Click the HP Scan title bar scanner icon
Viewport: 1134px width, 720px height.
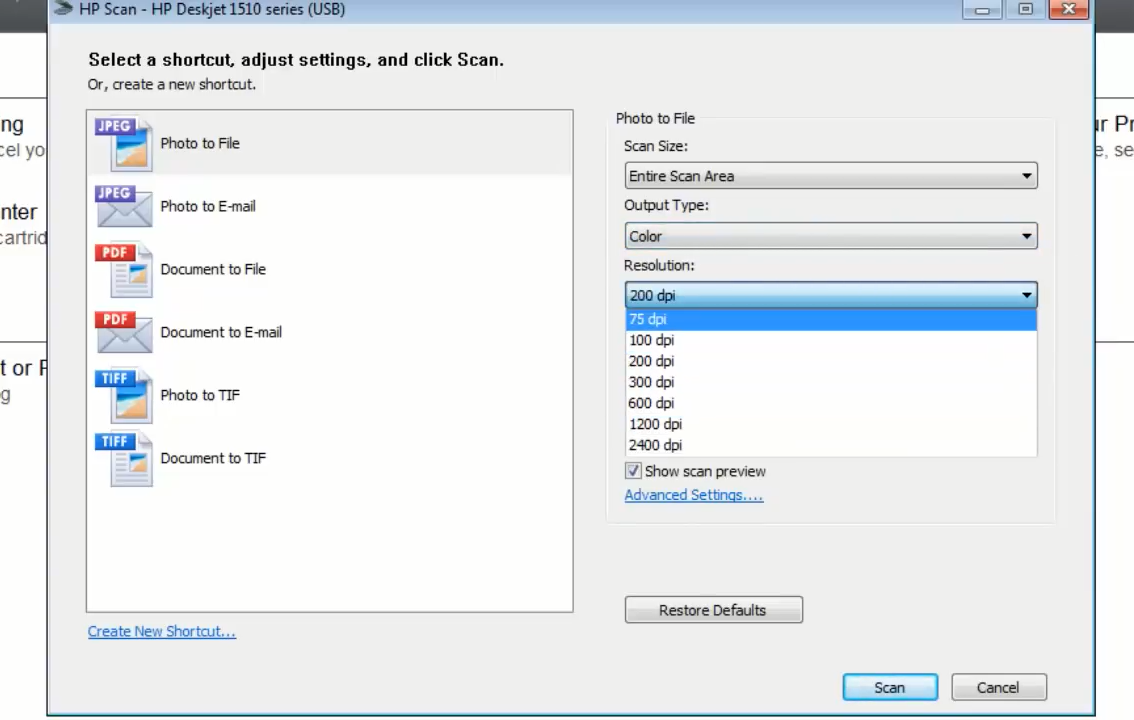coord(64,9)
